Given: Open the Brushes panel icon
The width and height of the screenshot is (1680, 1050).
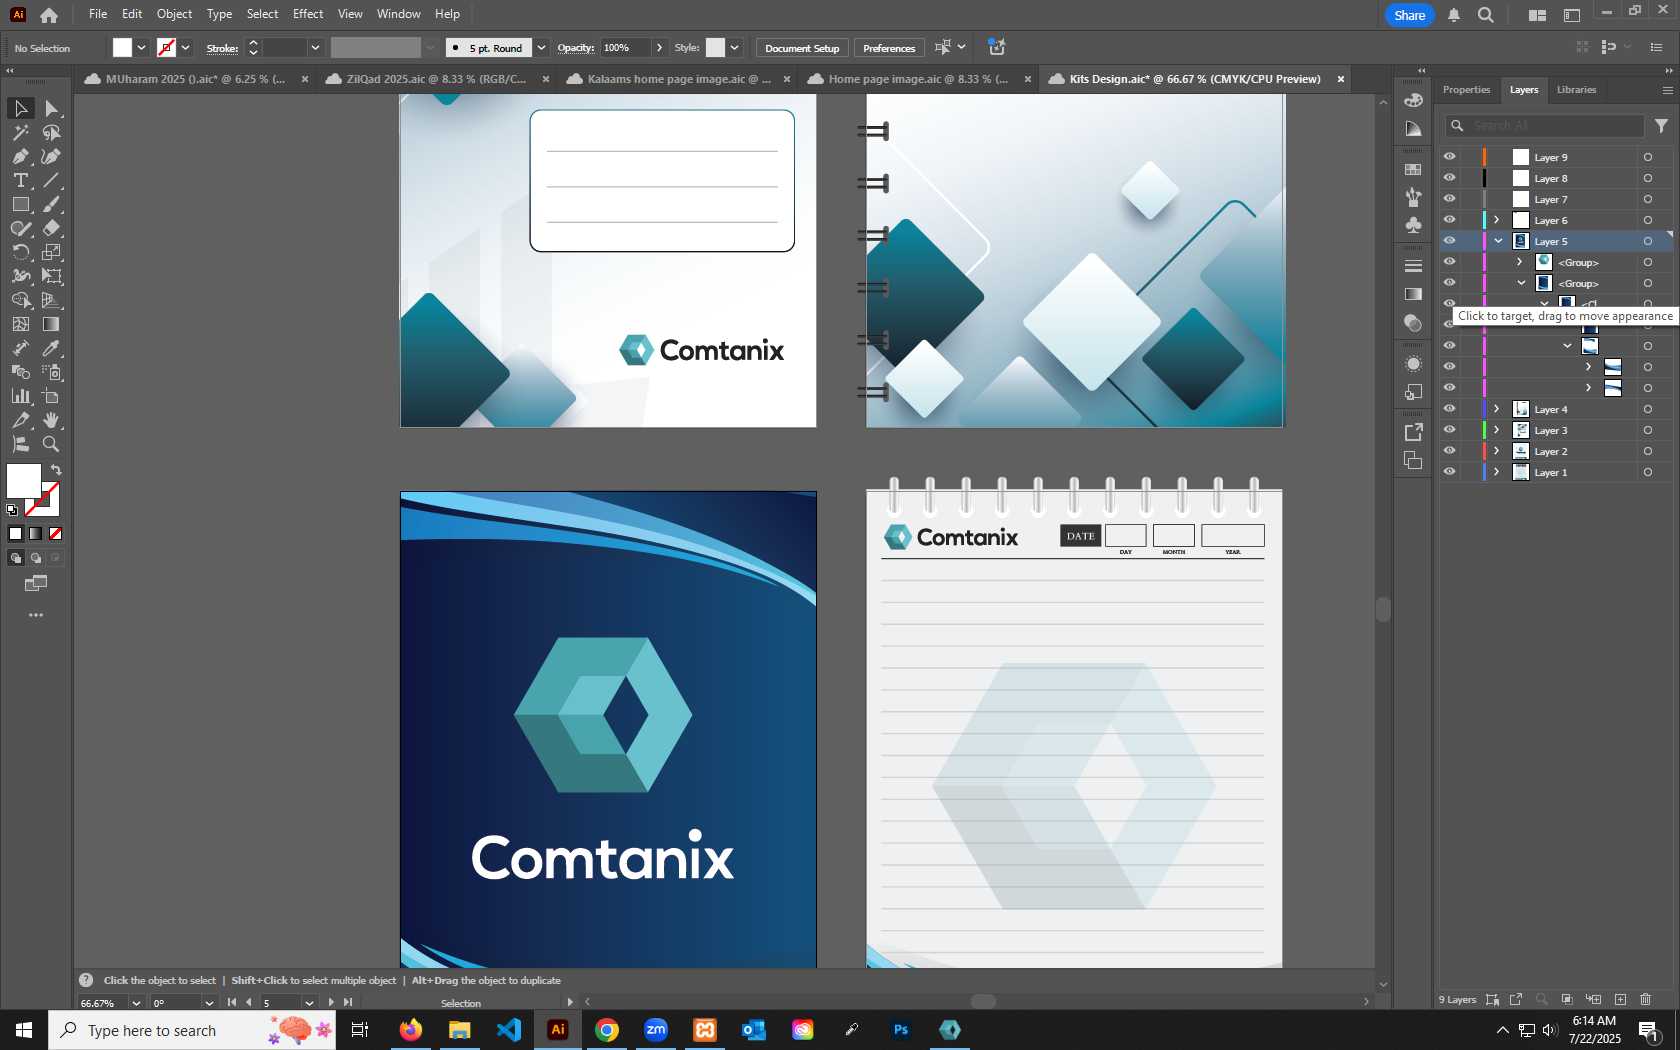Looking at the screenshot, I should point(1413,197).
